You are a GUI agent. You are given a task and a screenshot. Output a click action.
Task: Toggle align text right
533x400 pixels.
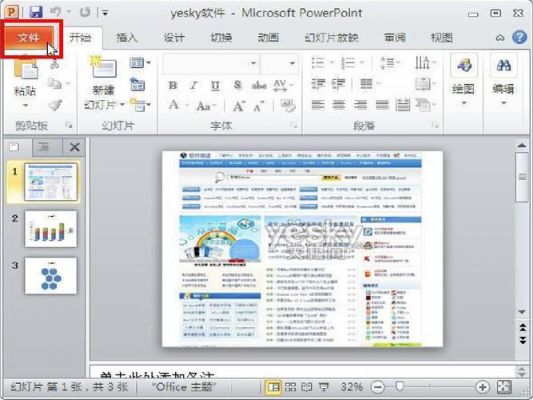click(x=360, y=105)
